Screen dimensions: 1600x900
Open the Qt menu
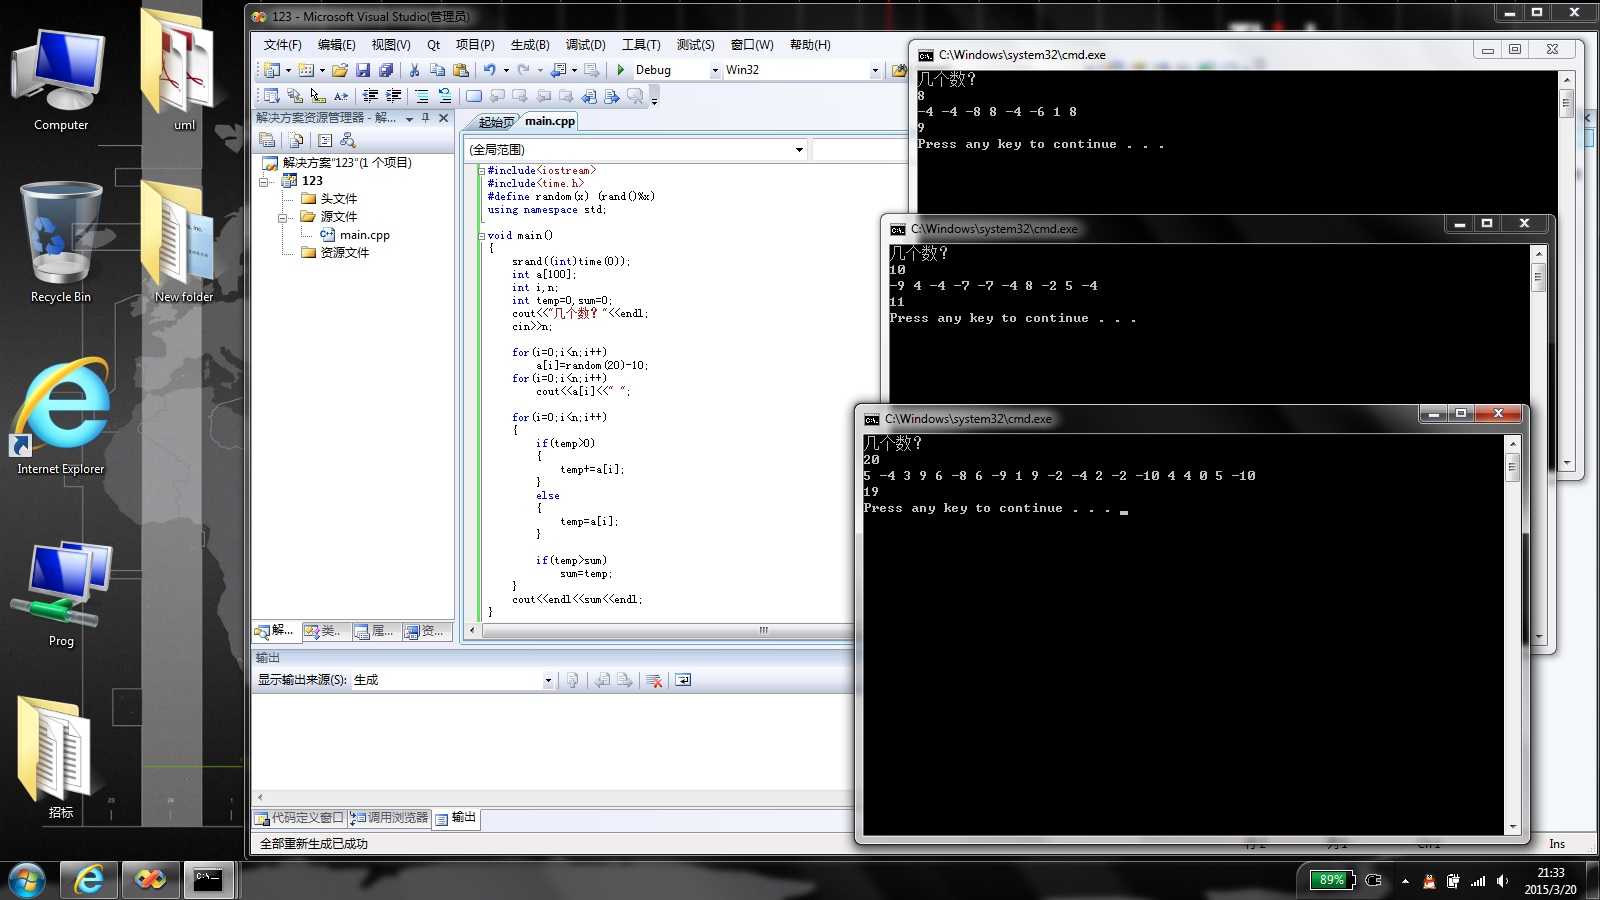click(x=433, y=45)
